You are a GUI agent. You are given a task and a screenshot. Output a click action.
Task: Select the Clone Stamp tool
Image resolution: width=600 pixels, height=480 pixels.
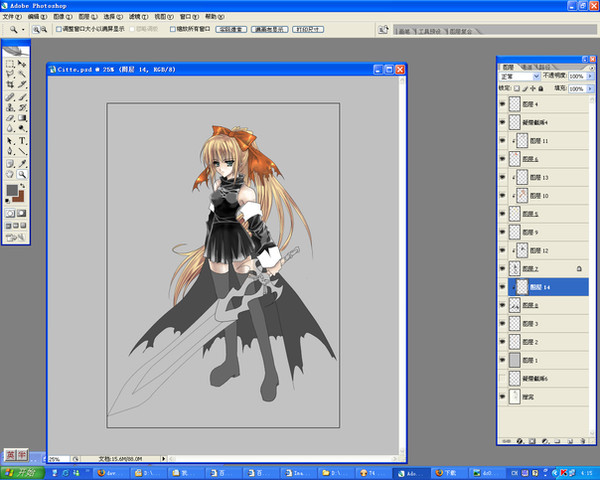pyautogui.click(x=10, y=108)
